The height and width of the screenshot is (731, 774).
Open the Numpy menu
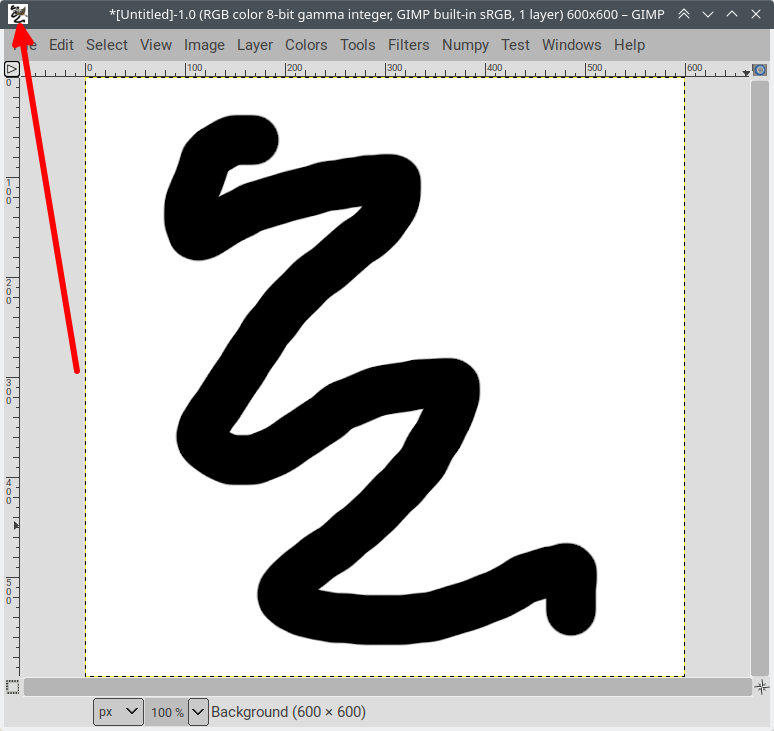[x=465, y=45]
